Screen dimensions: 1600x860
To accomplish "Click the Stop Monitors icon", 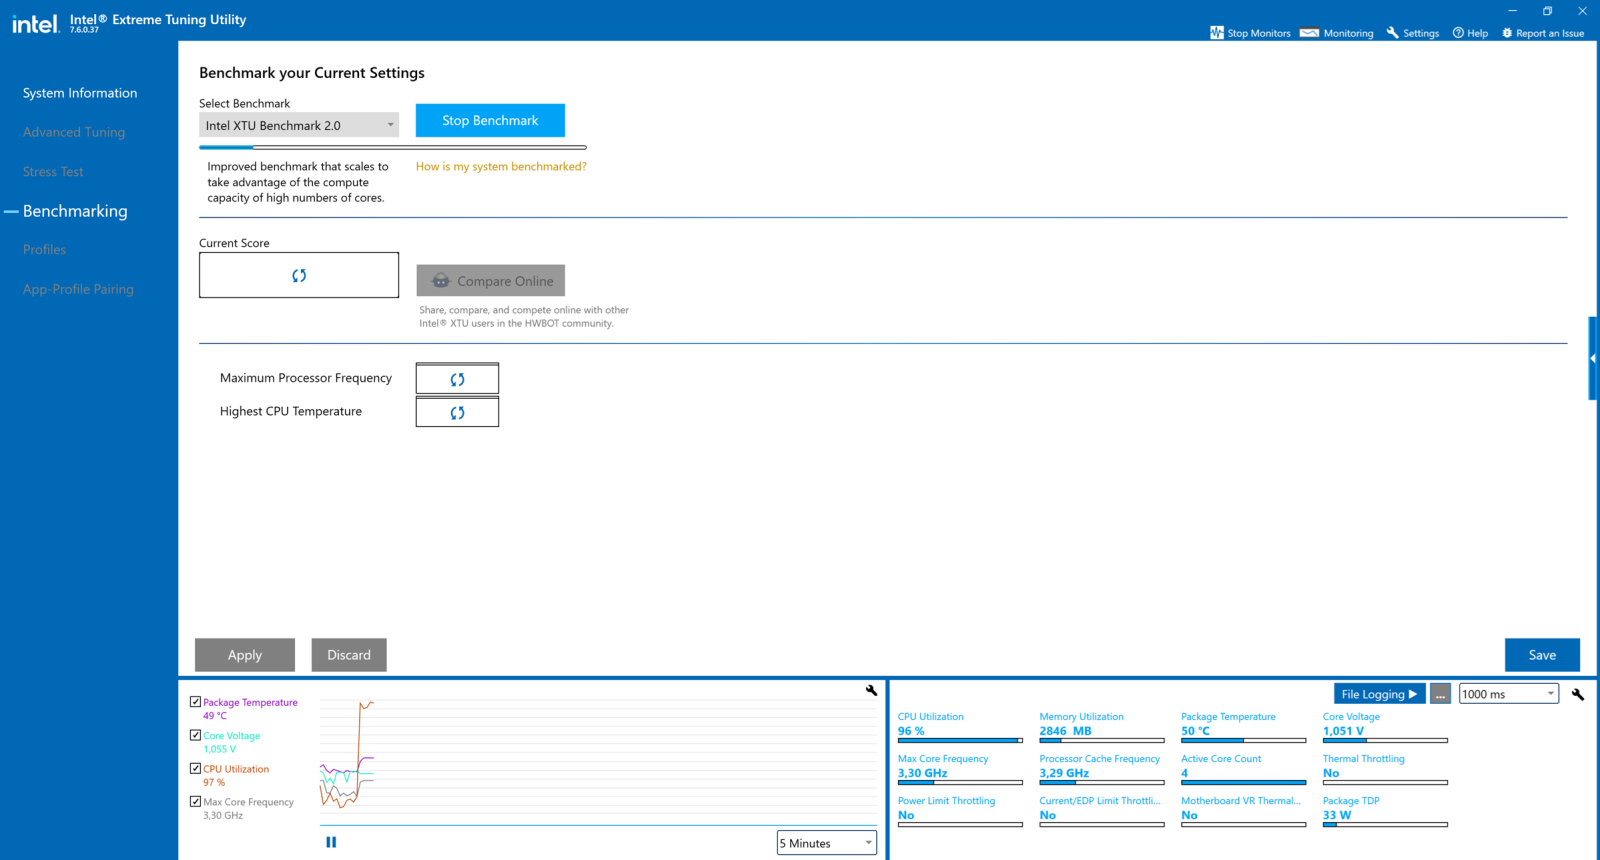I will (x=1216, y=33).
